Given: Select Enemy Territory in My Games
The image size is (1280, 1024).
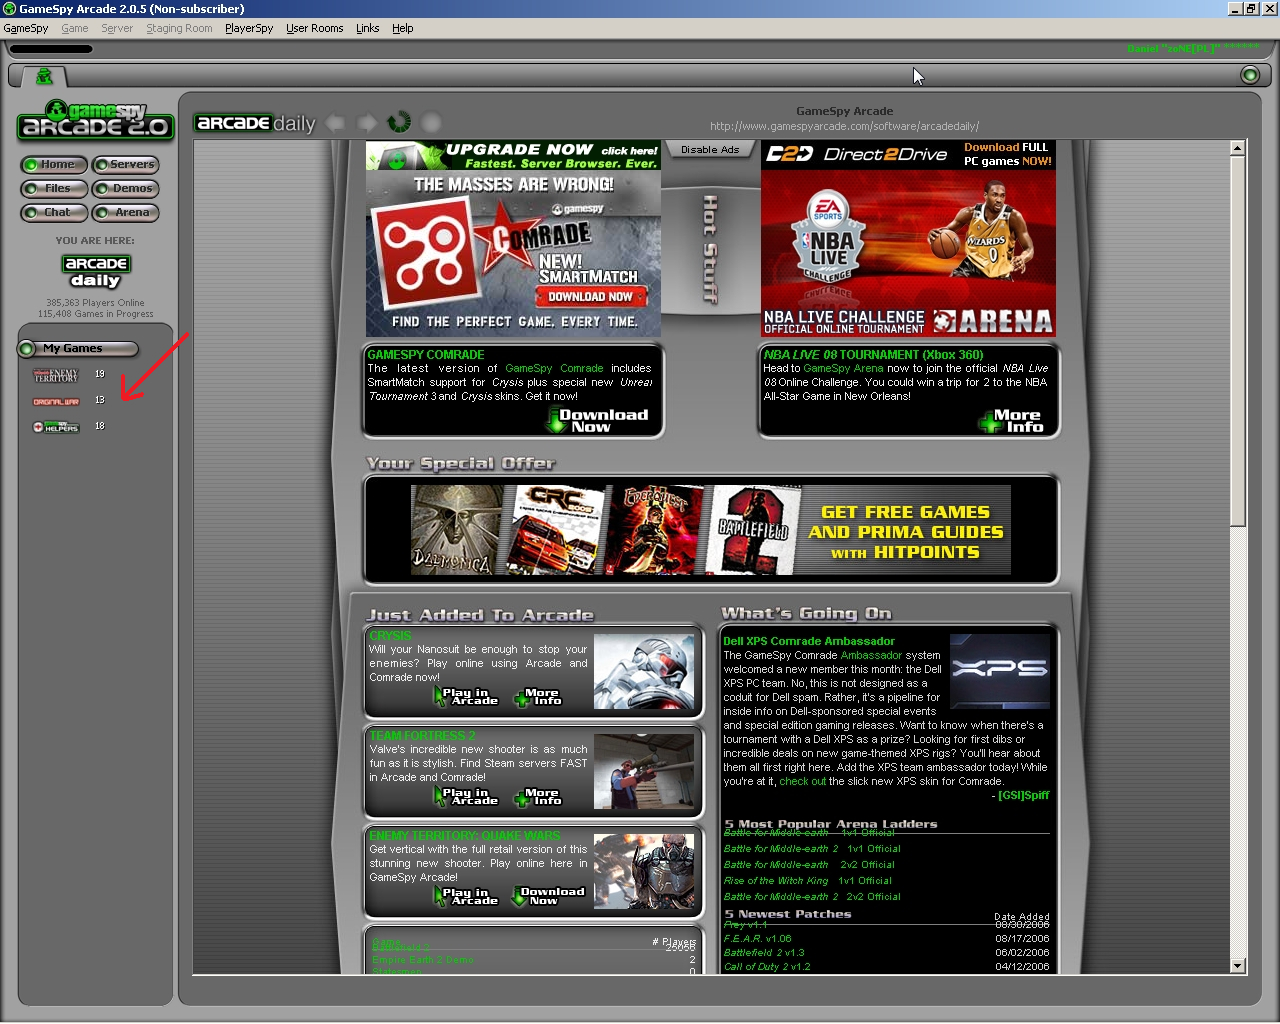Looking at the screenshot, I should point(56,375).
